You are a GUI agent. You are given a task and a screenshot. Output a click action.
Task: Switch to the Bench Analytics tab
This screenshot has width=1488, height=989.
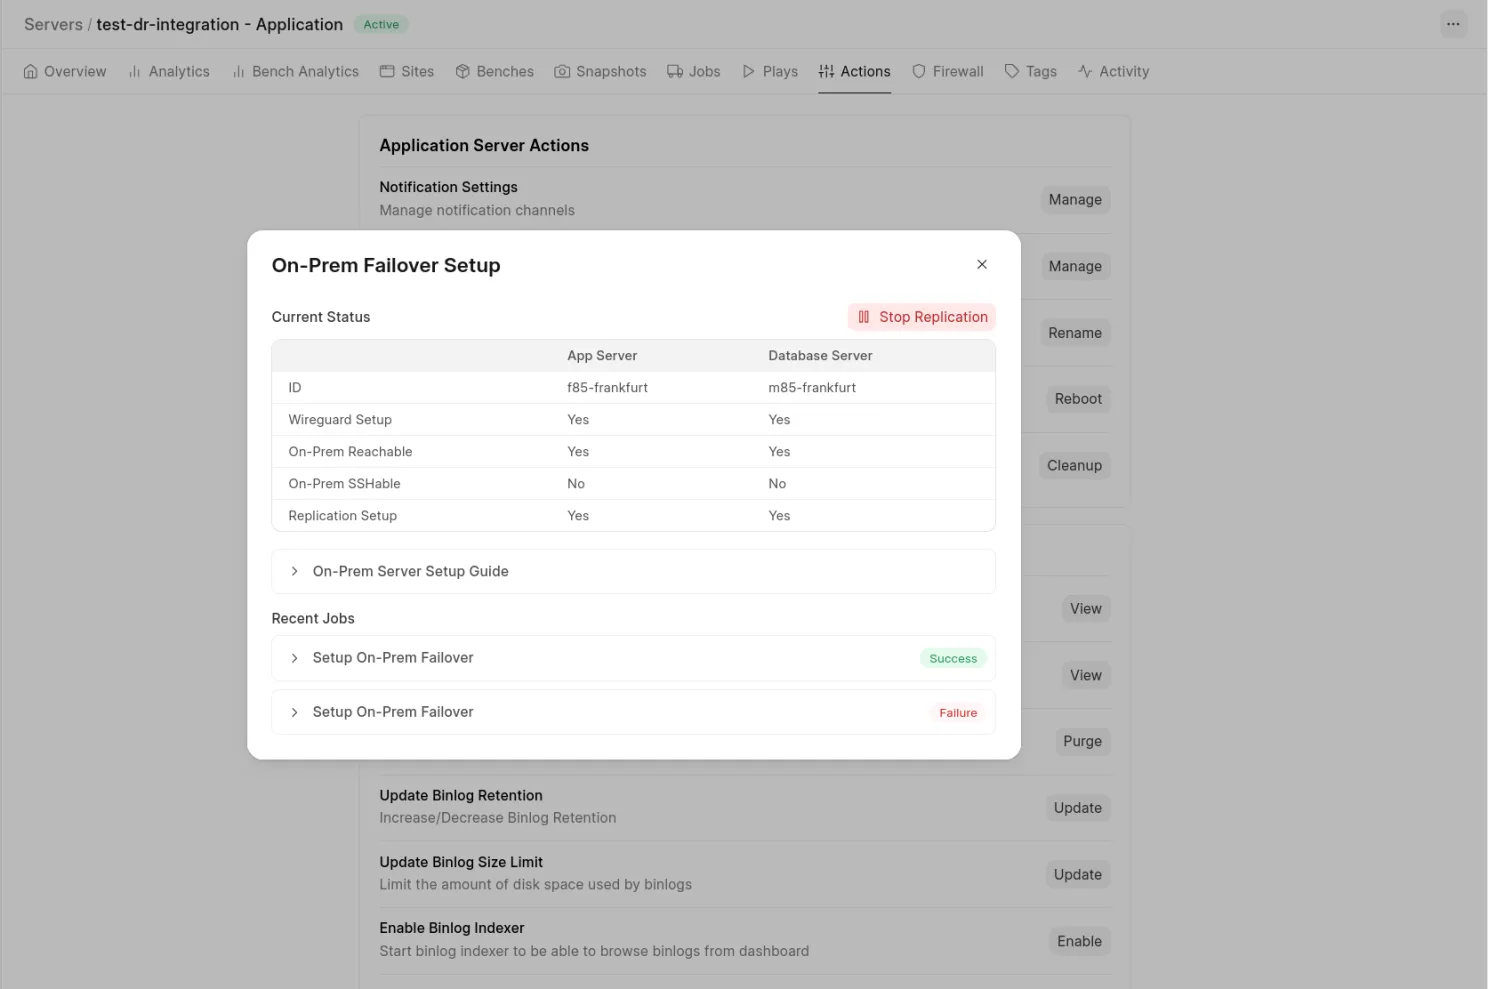click(295, 72)
